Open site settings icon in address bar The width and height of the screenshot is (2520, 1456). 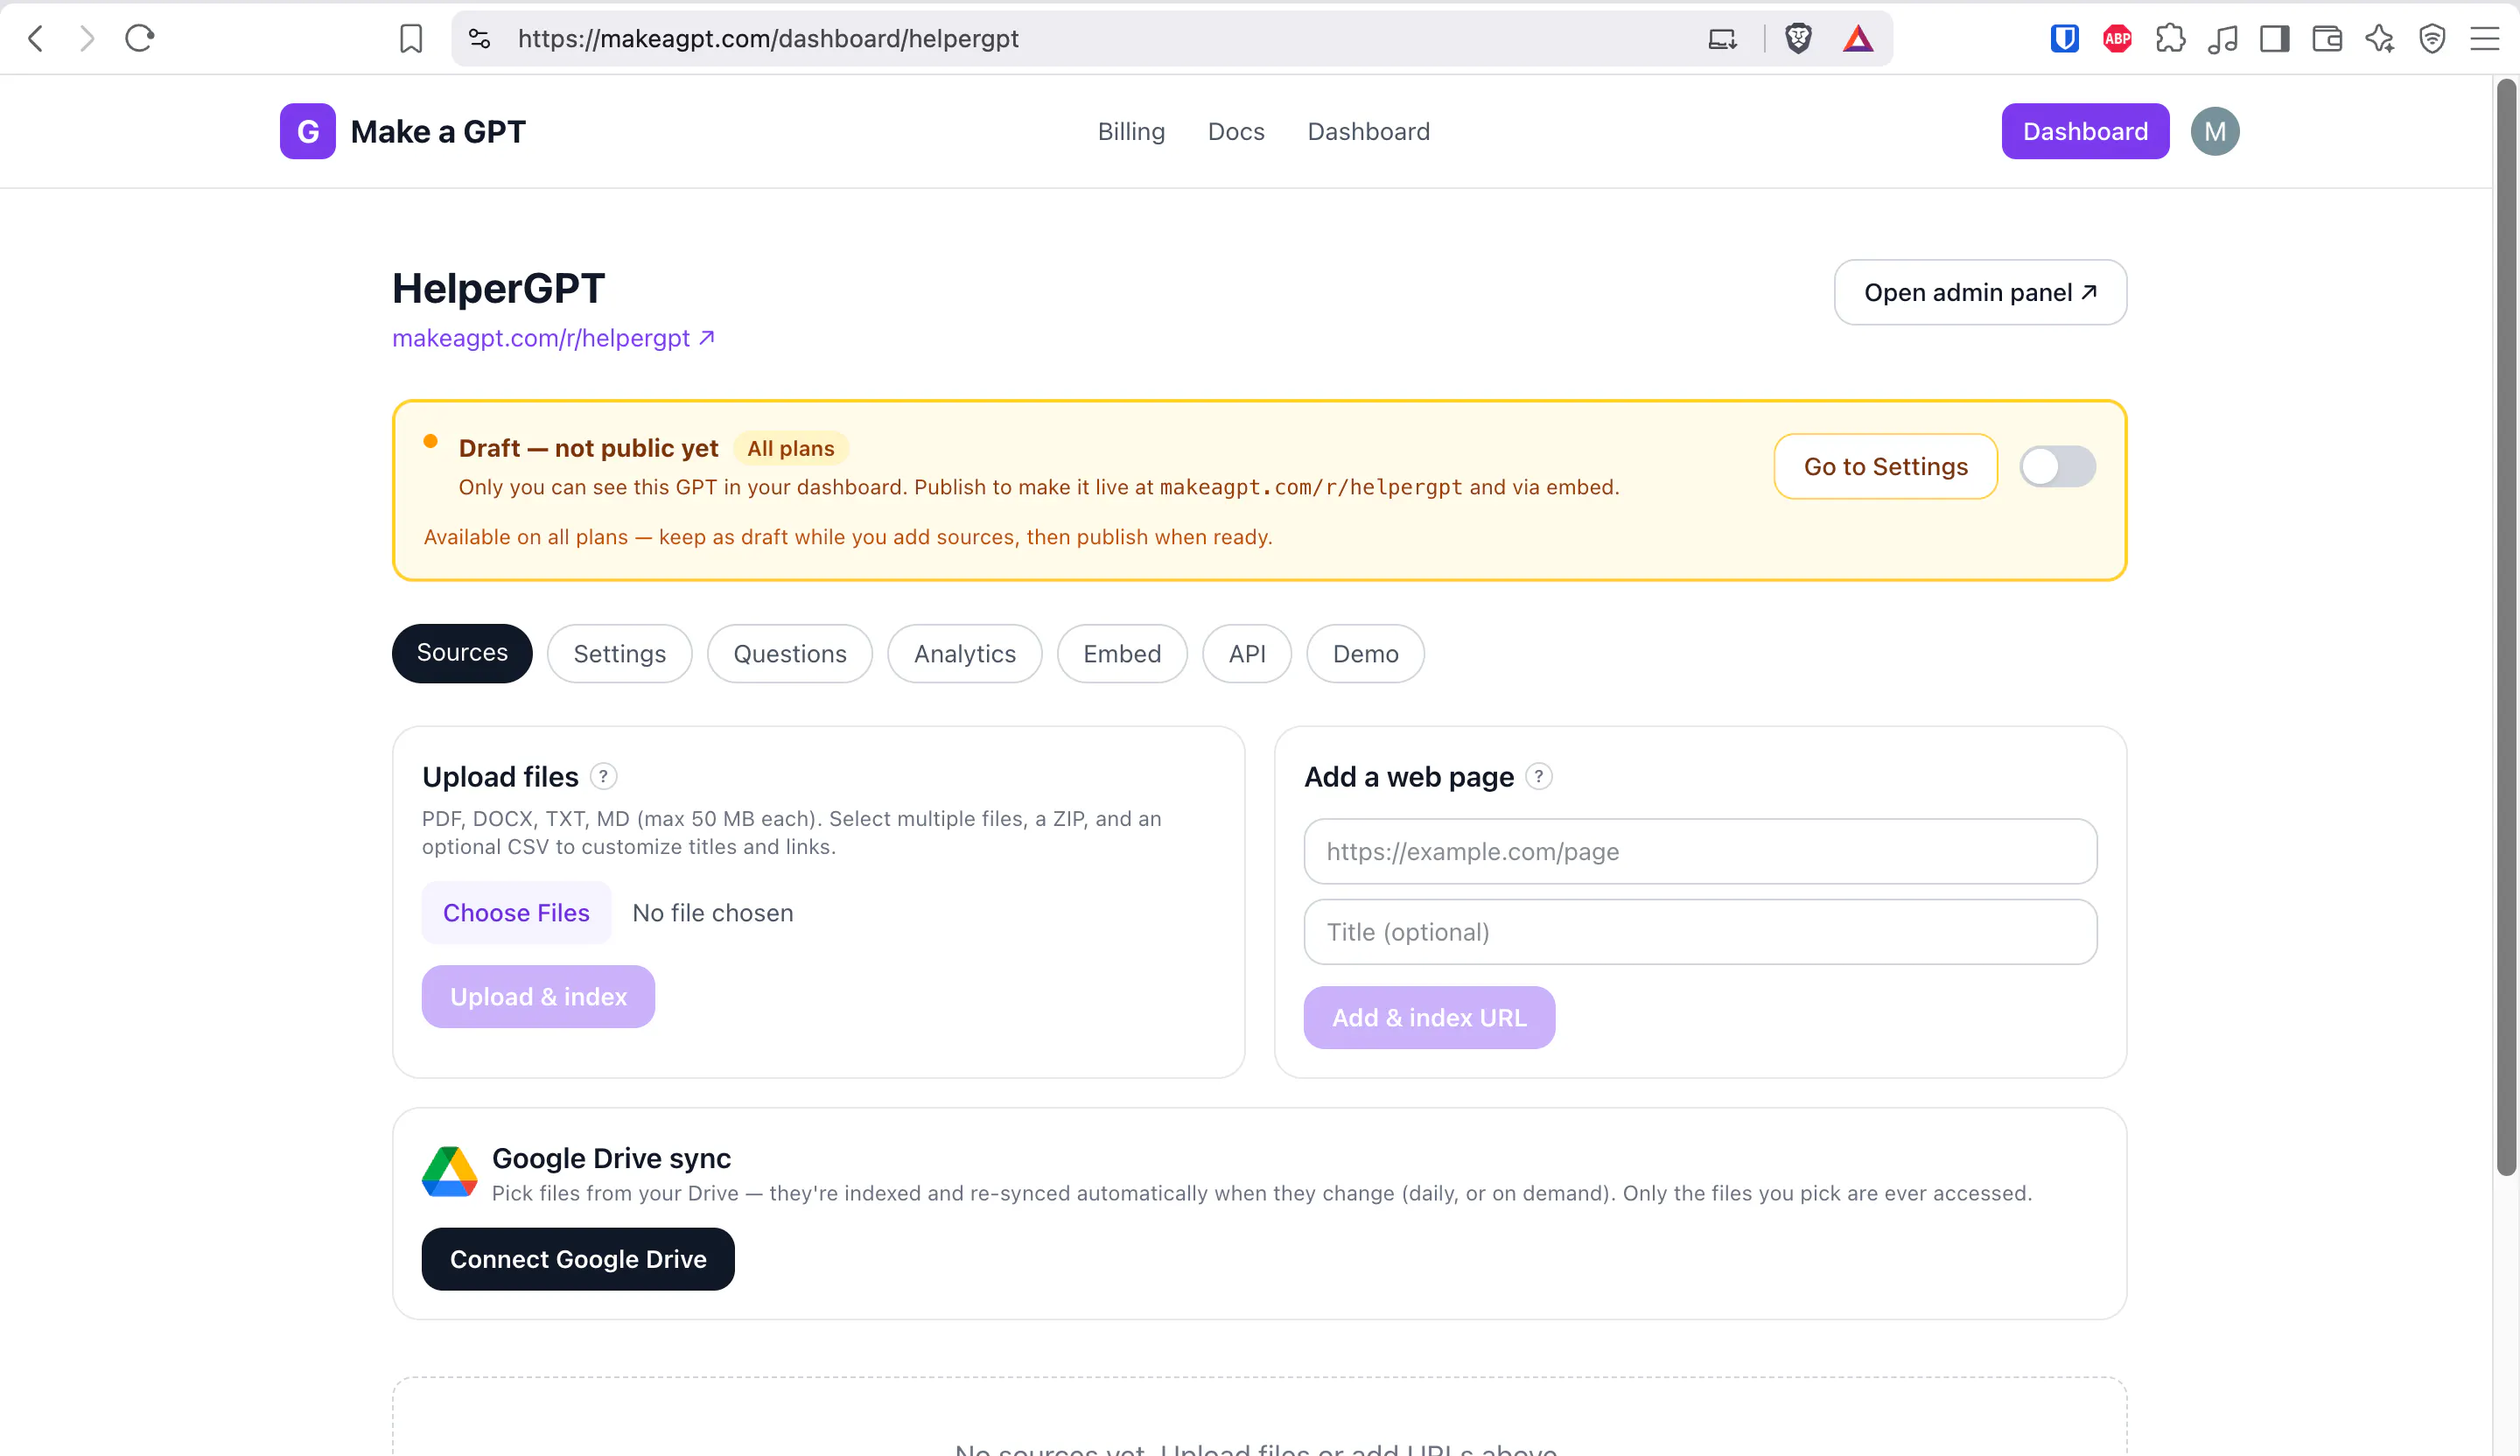pos(480,39)
